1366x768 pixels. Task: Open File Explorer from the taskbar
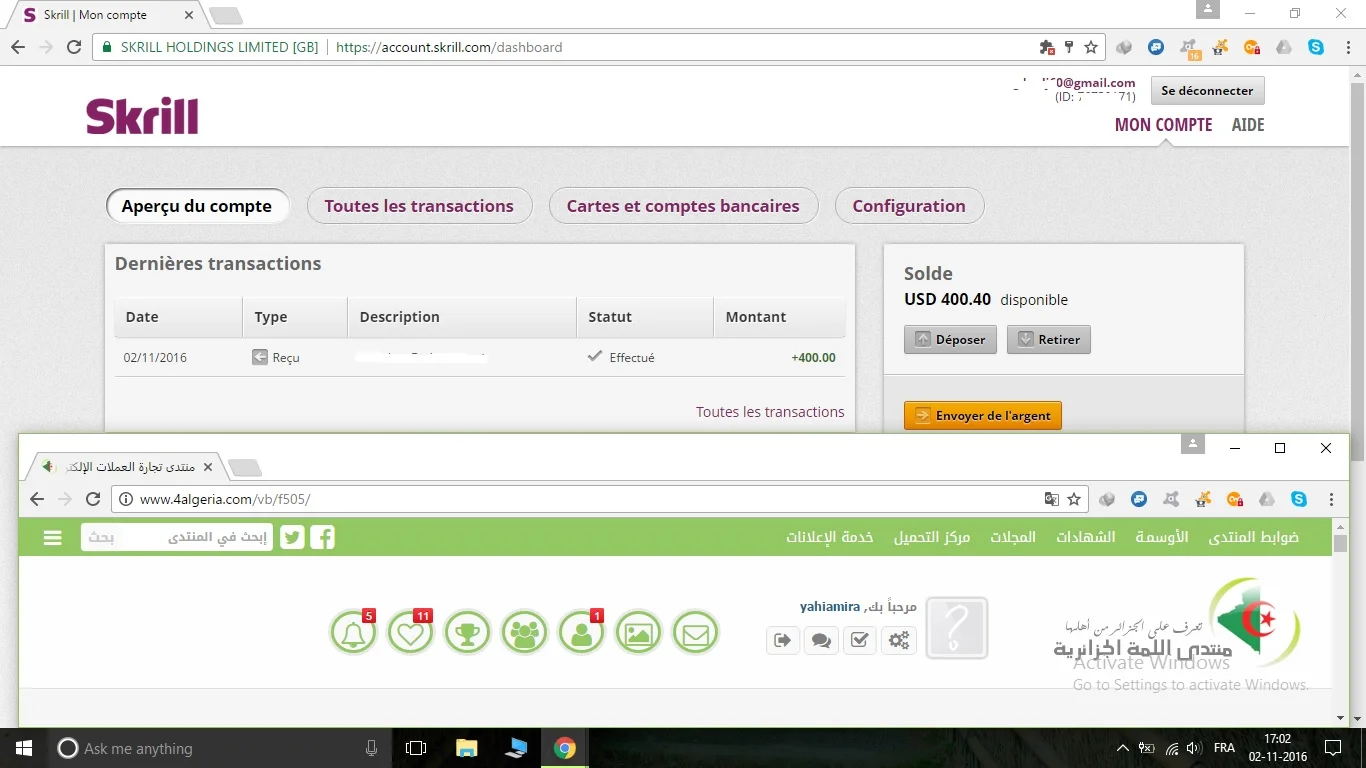(466, 748)
